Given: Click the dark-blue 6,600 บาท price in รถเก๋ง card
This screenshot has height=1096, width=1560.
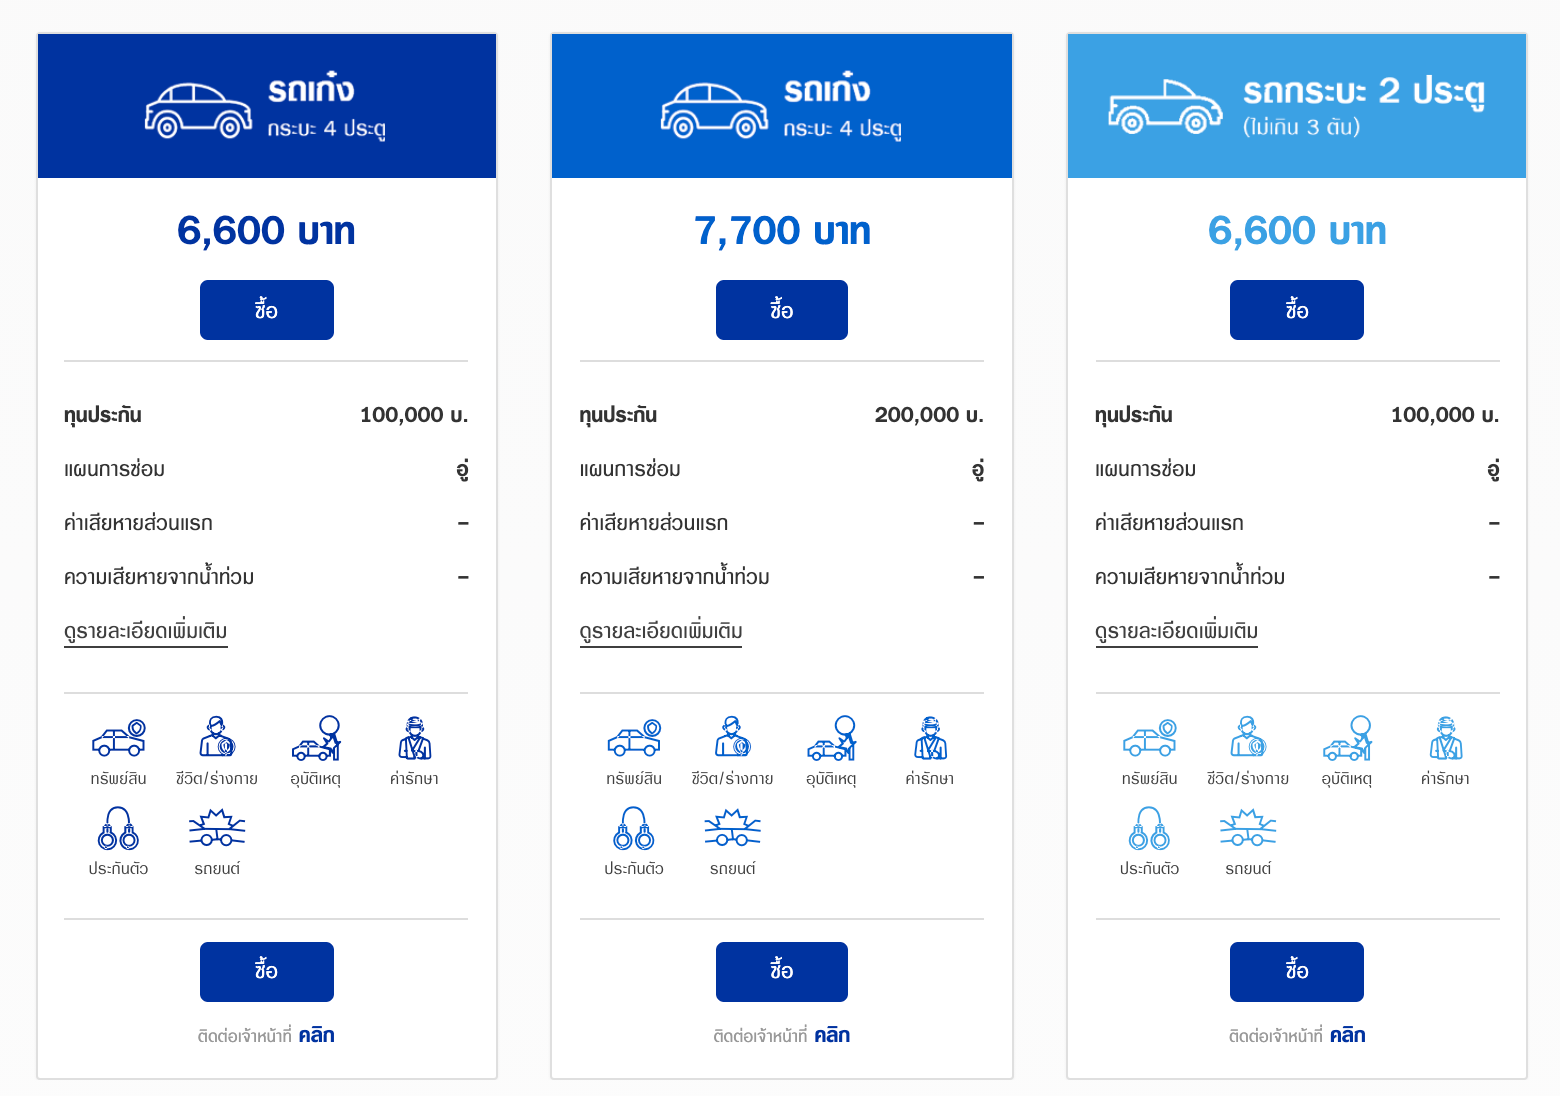Looking at the screenshot, I should [x=266, y=231].
